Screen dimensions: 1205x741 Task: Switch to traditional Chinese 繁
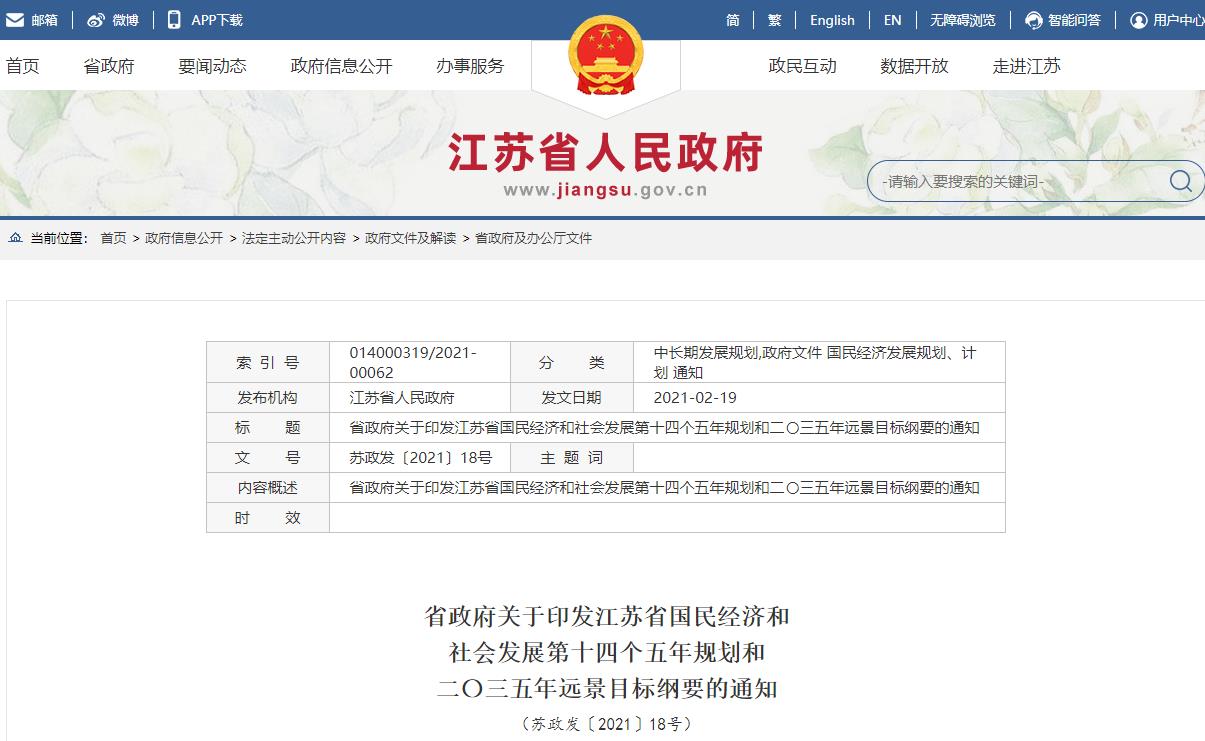click(x=774, y=20)
